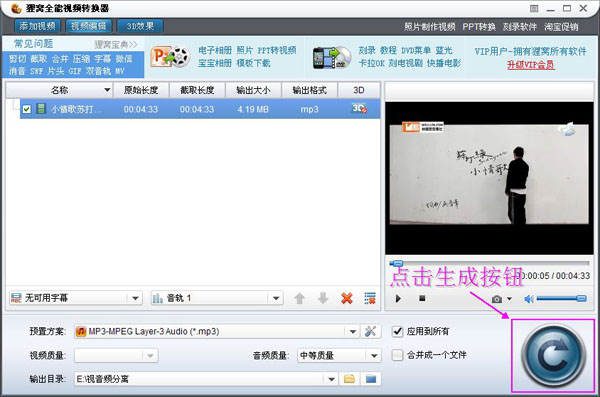Image resolution: width=600 pixels, height=397 pixels.
Task: Open the 狸窝宝典>> link
Action: (x=116, y=44)
